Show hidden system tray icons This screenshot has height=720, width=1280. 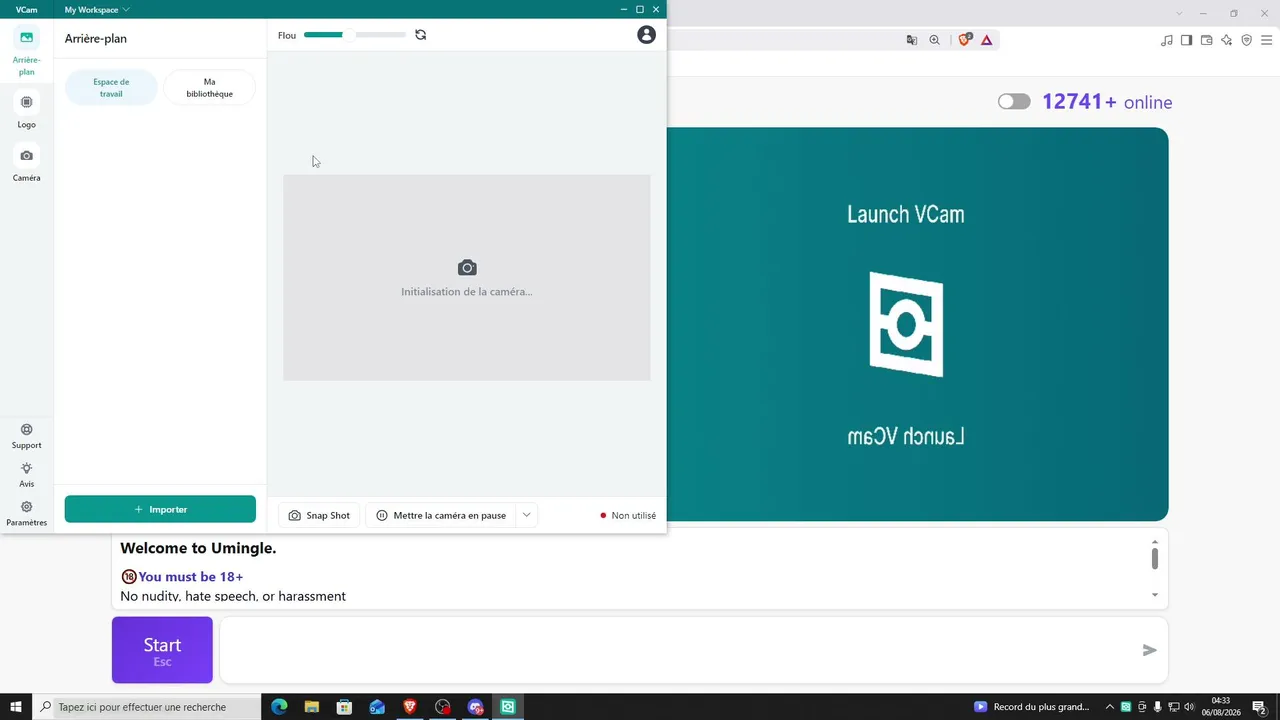[1109, 707]
